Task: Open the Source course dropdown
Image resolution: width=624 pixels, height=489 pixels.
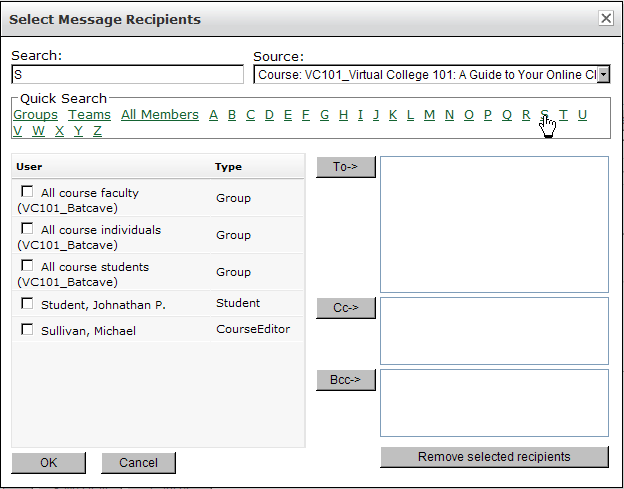Action: point(603,75)
